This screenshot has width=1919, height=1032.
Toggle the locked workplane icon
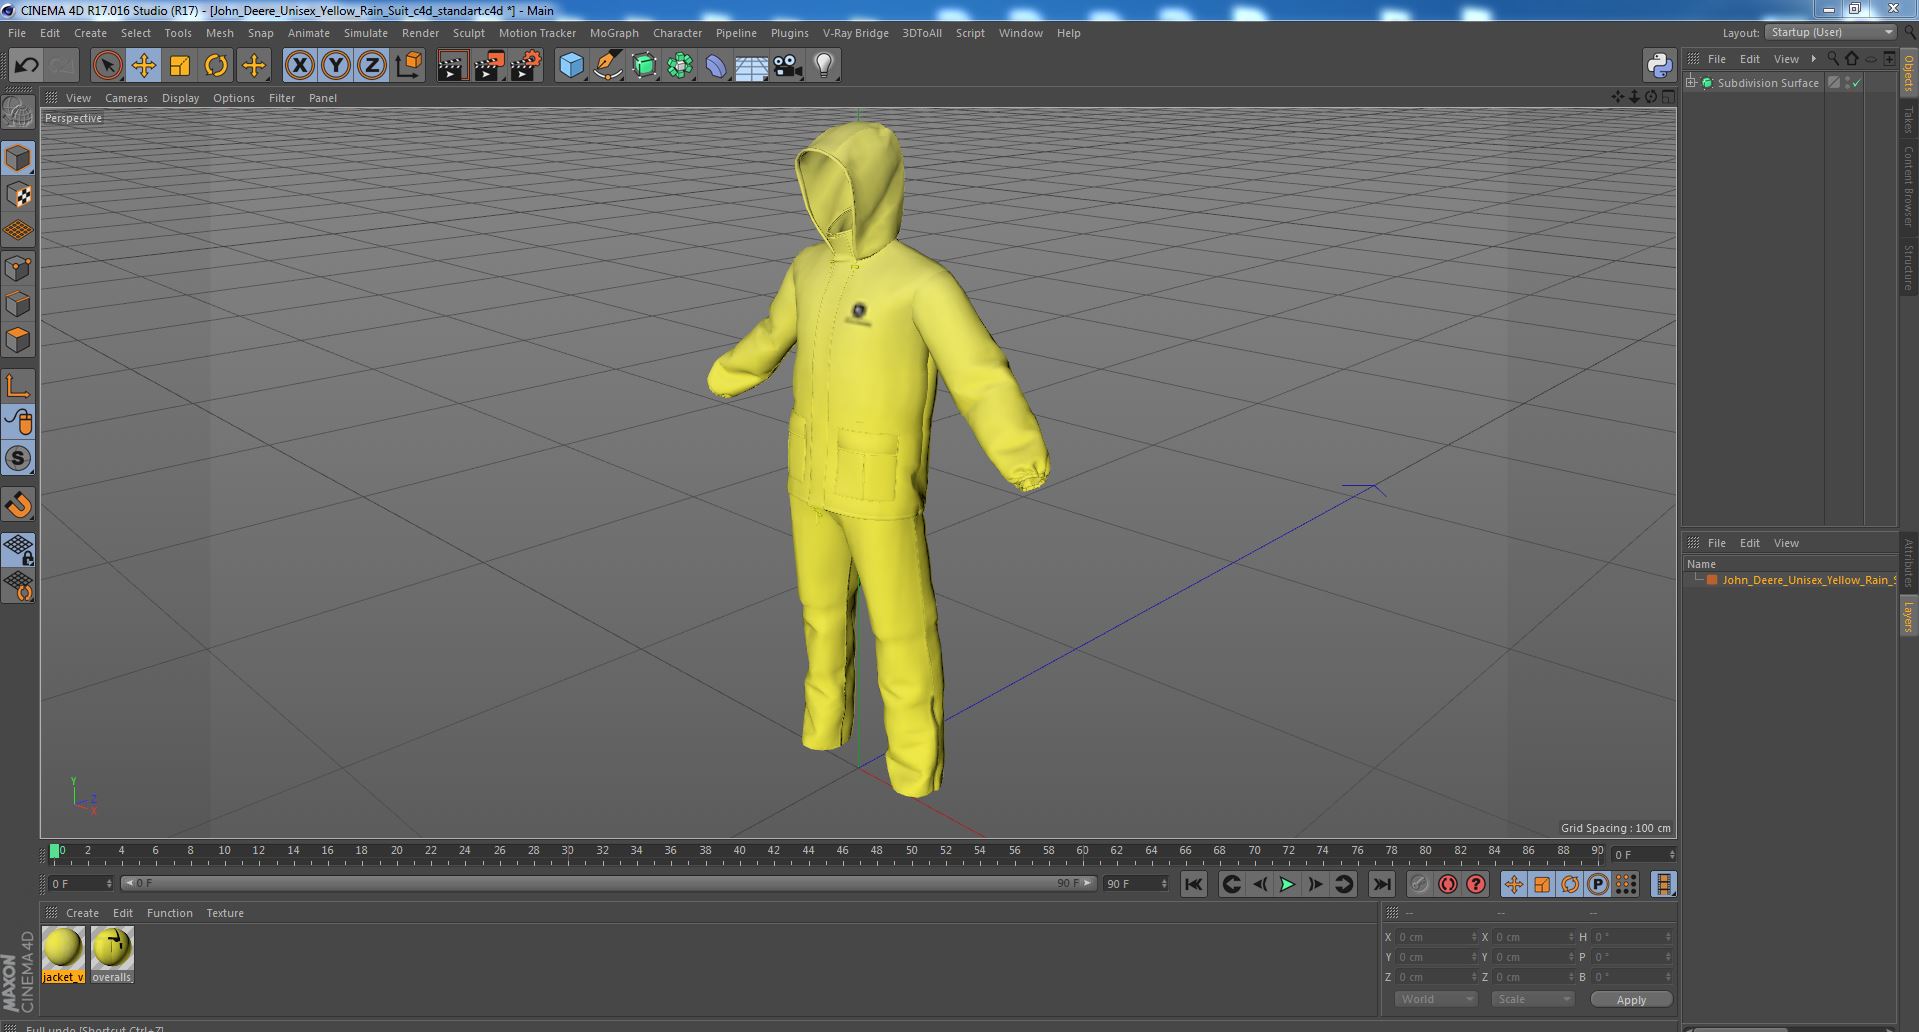pyautogui.click(x=18, y=549)
